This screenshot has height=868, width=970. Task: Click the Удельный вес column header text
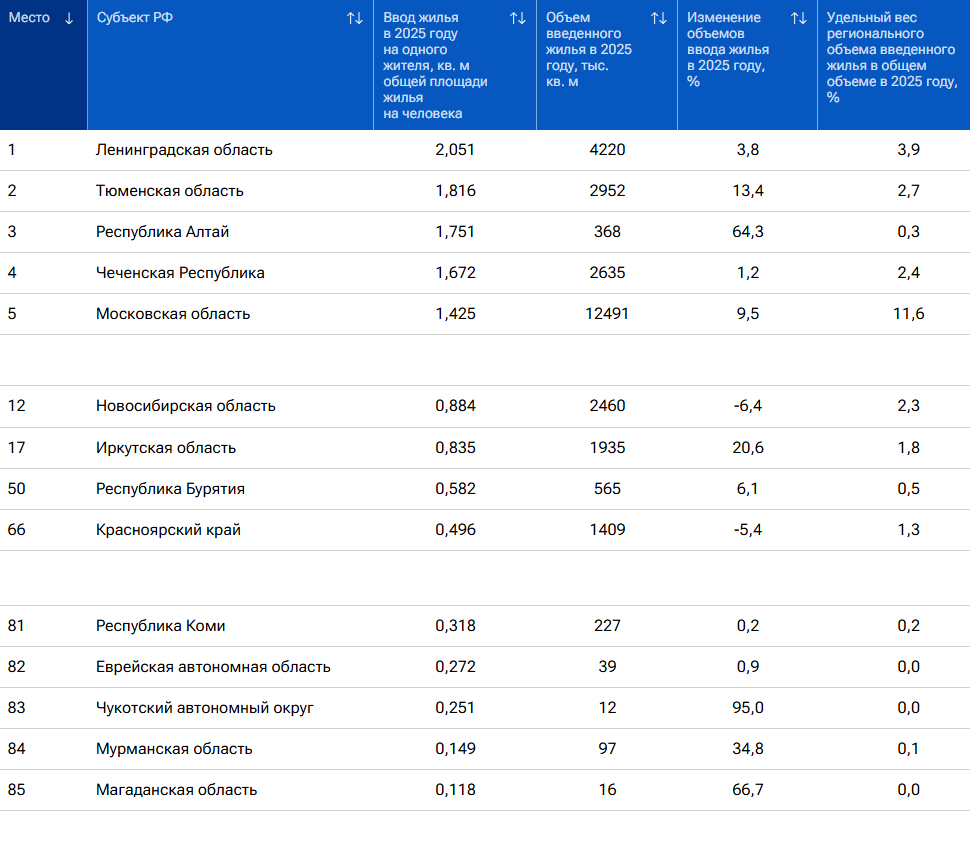click(x=890, y=57)
